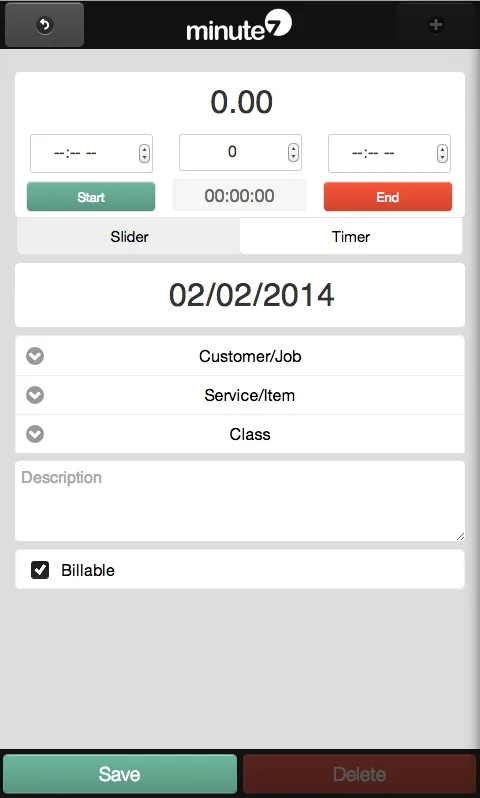Open the Class dropdown list
The width and height of the screenshot is (480, 798).
[x=240, y=434]
